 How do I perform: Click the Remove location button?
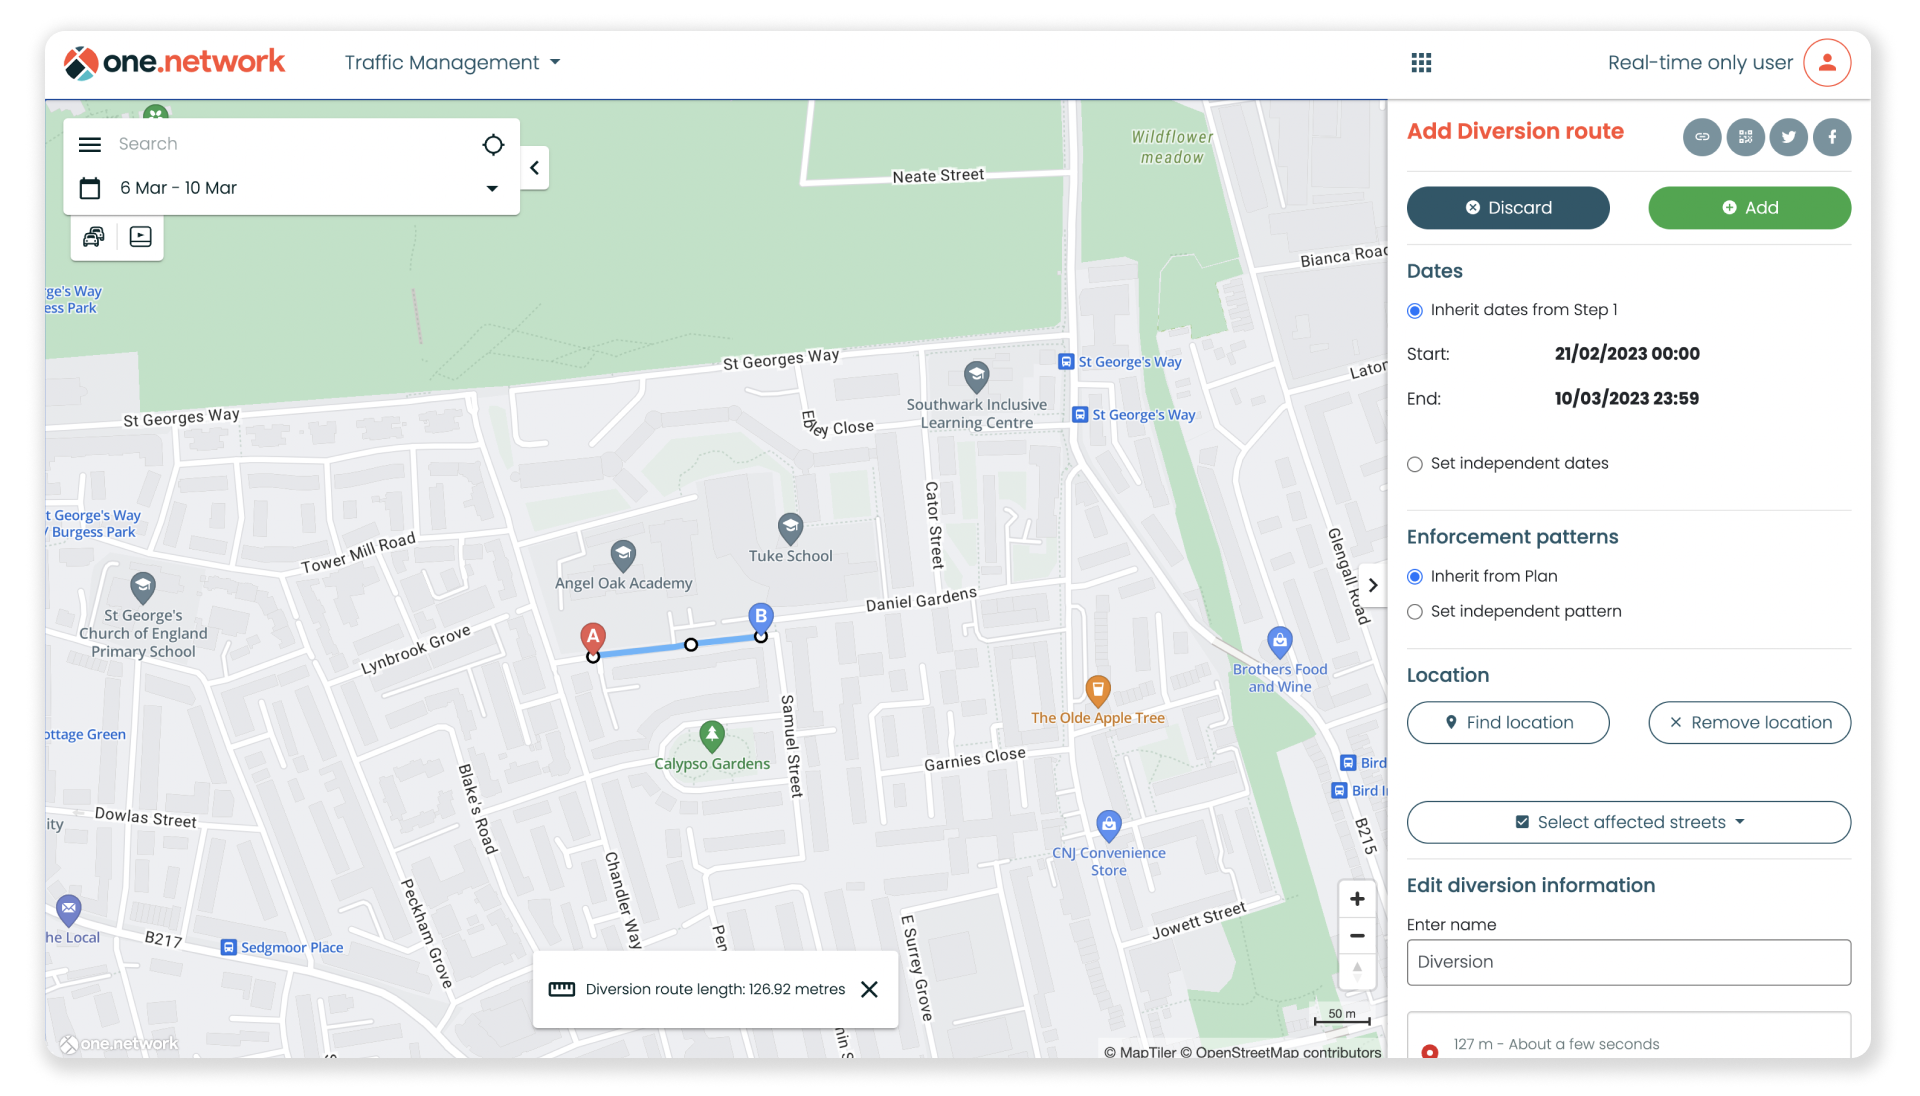(x=1750, y=723)
